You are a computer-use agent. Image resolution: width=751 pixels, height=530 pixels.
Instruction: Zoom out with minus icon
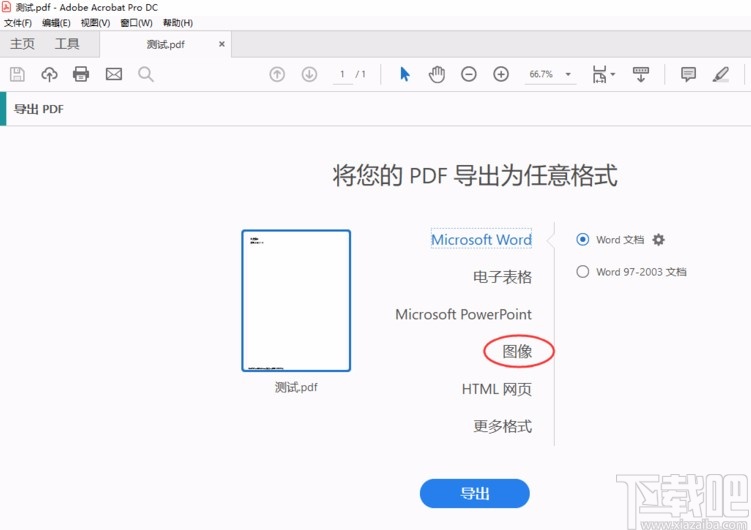pyautogui.click(x=469, y=74)
